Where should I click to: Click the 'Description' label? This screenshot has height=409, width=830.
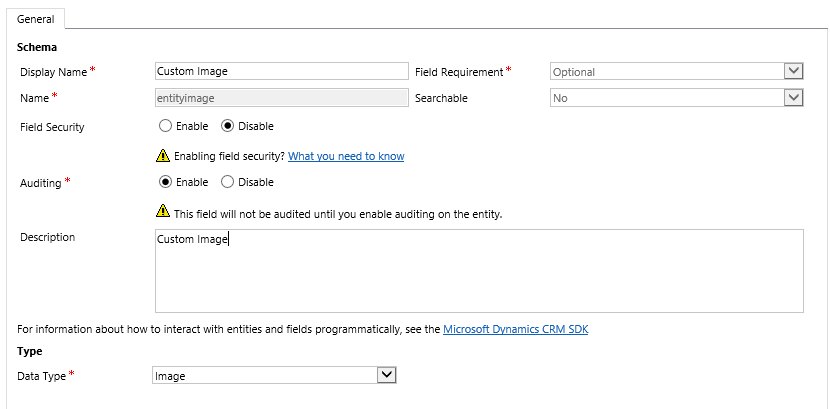48,237
